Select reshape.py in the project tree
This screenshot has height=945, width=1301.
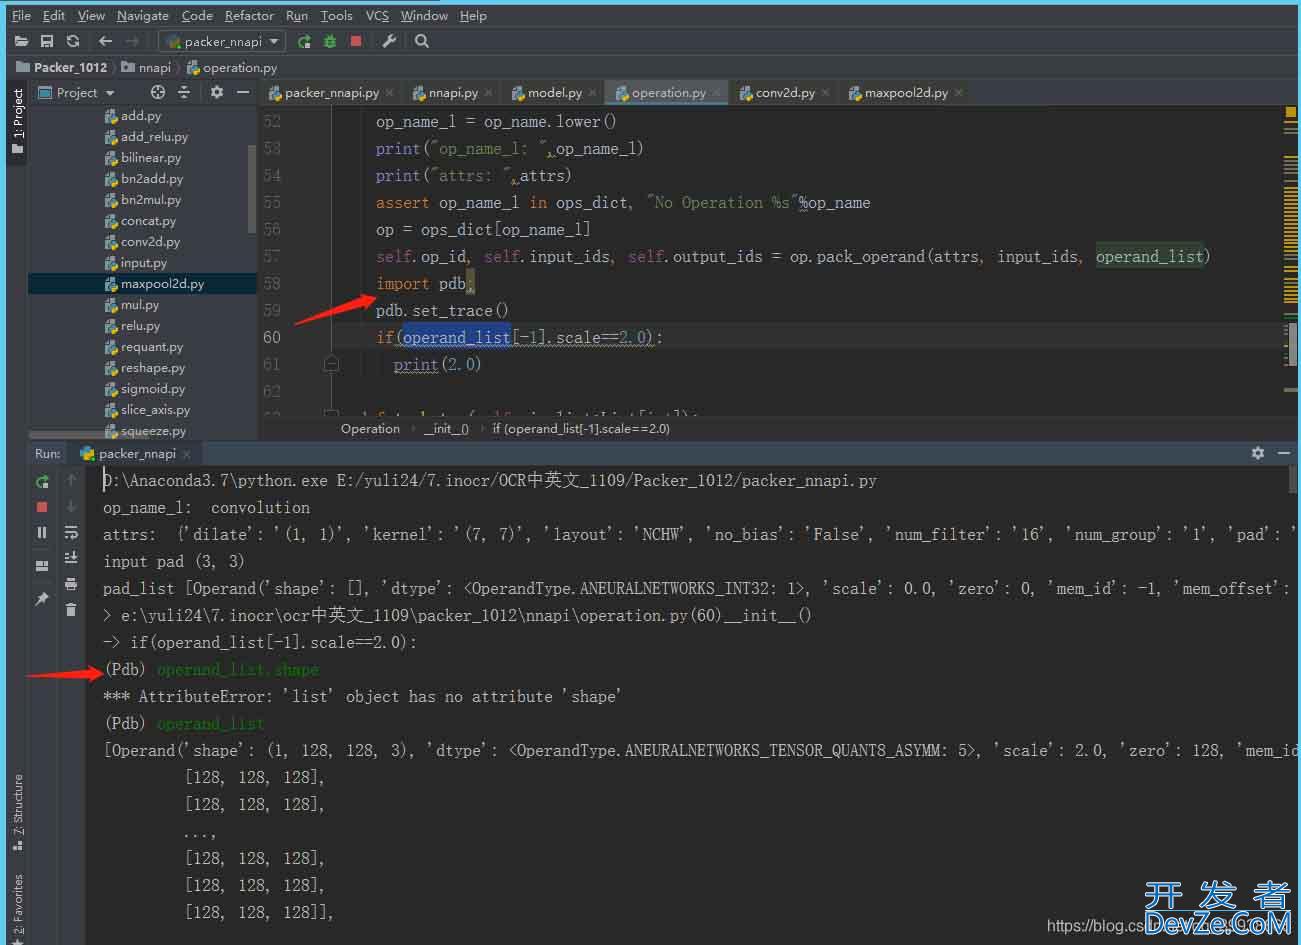153,368
